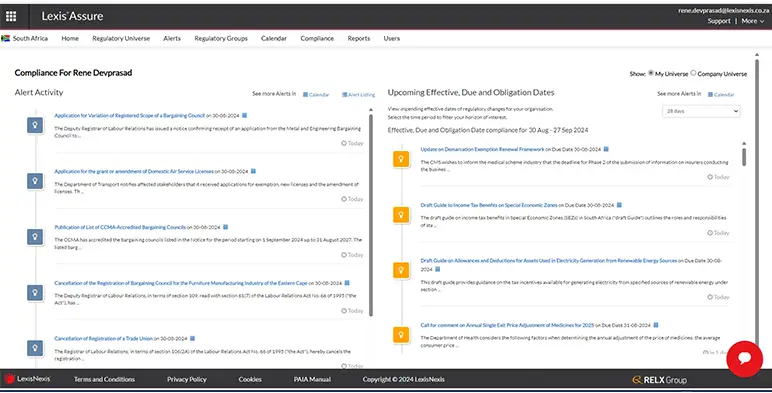The width and height of the screenshot is (772, 393).
Task: Open Update on Demarcation Exemption Renewal Framework
Action: point(482,149)
